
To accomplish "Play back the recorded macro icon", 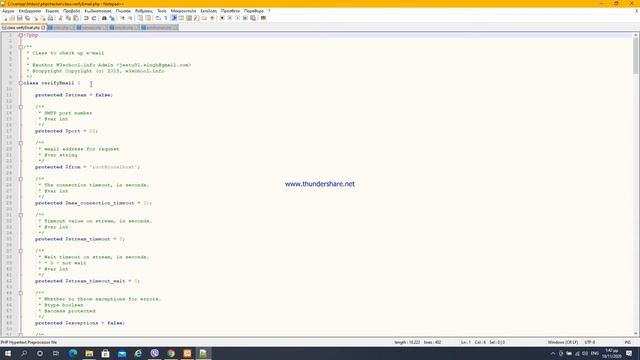I will (x=237, y=18).
